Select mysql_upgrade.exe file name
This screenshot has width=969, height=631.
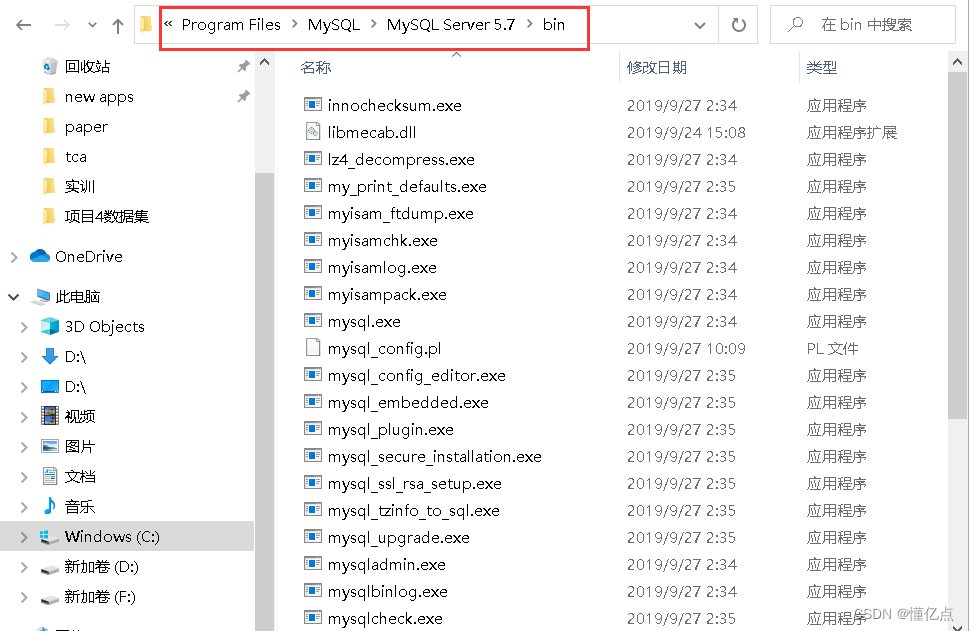[399, 538]
